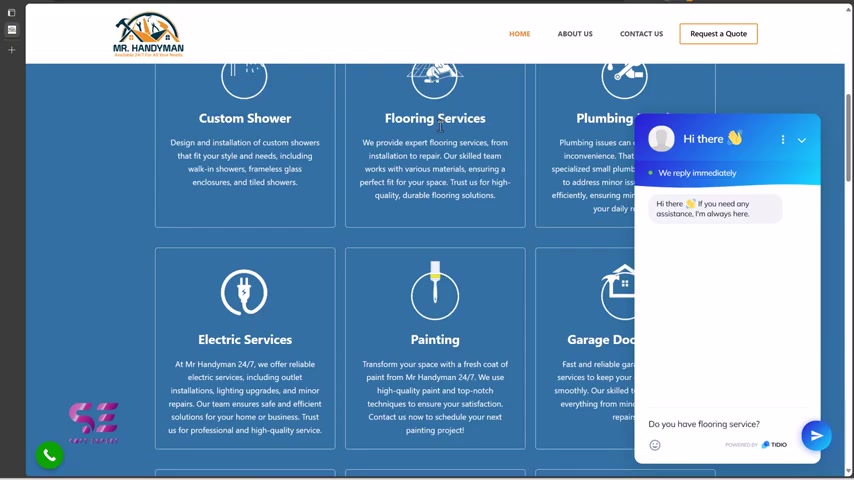Screen dimensions: 854x480
Task: Click the Tidio powered-by logo
Action: [x=774, y=445]
